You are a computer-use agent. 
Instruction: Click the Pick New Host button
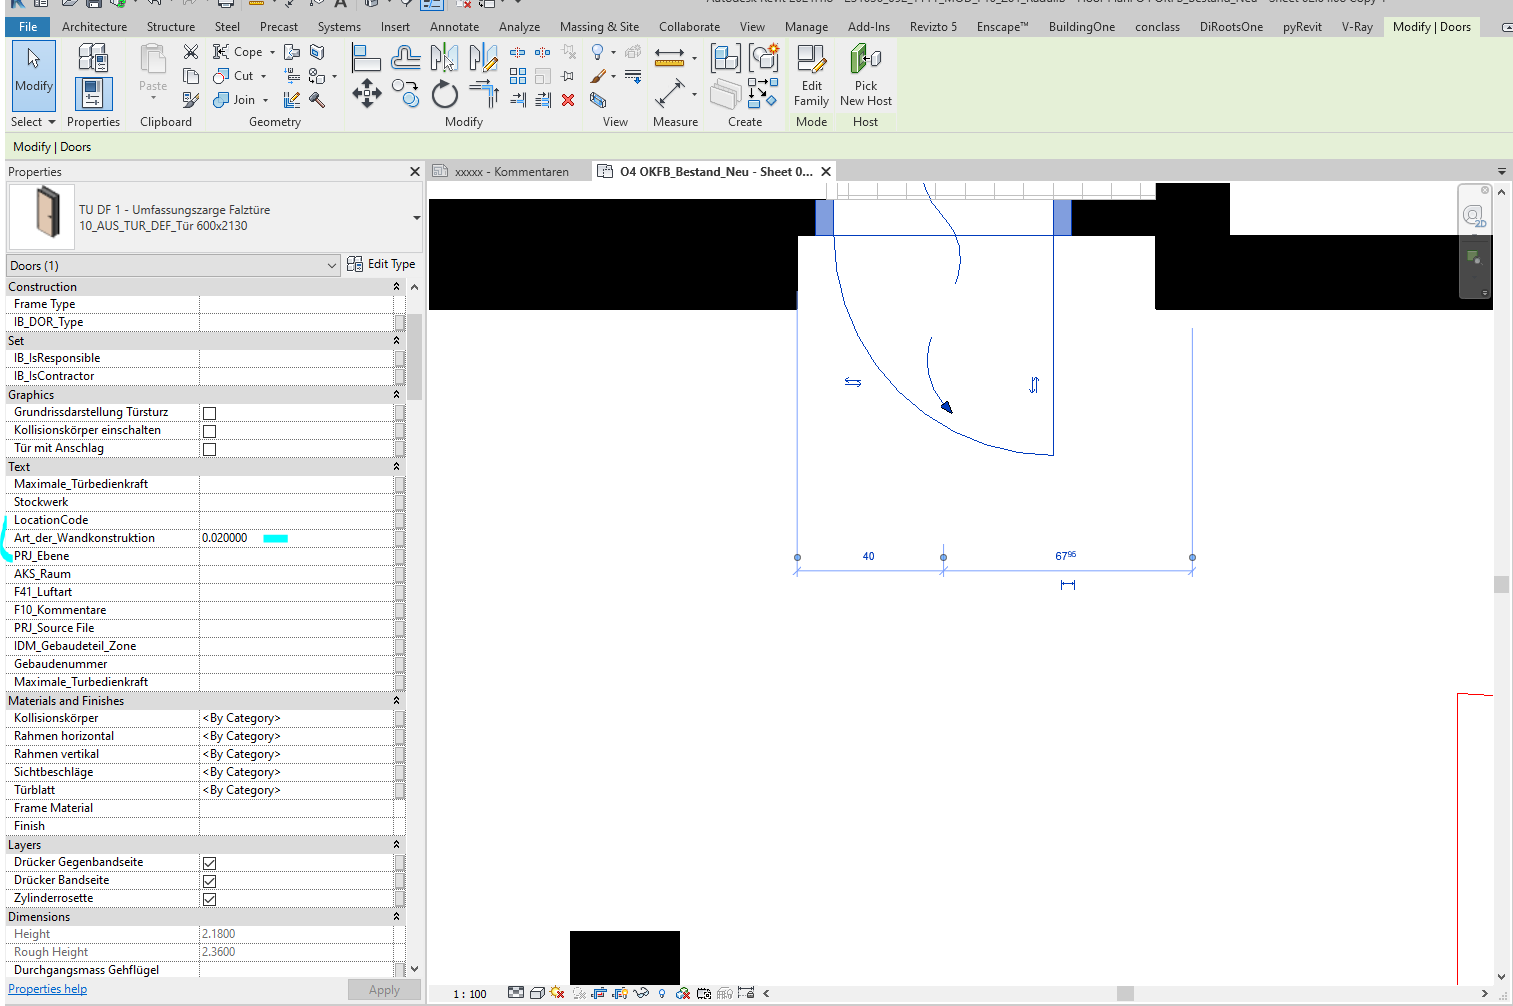pyautogui.click(x=866, y=76)
